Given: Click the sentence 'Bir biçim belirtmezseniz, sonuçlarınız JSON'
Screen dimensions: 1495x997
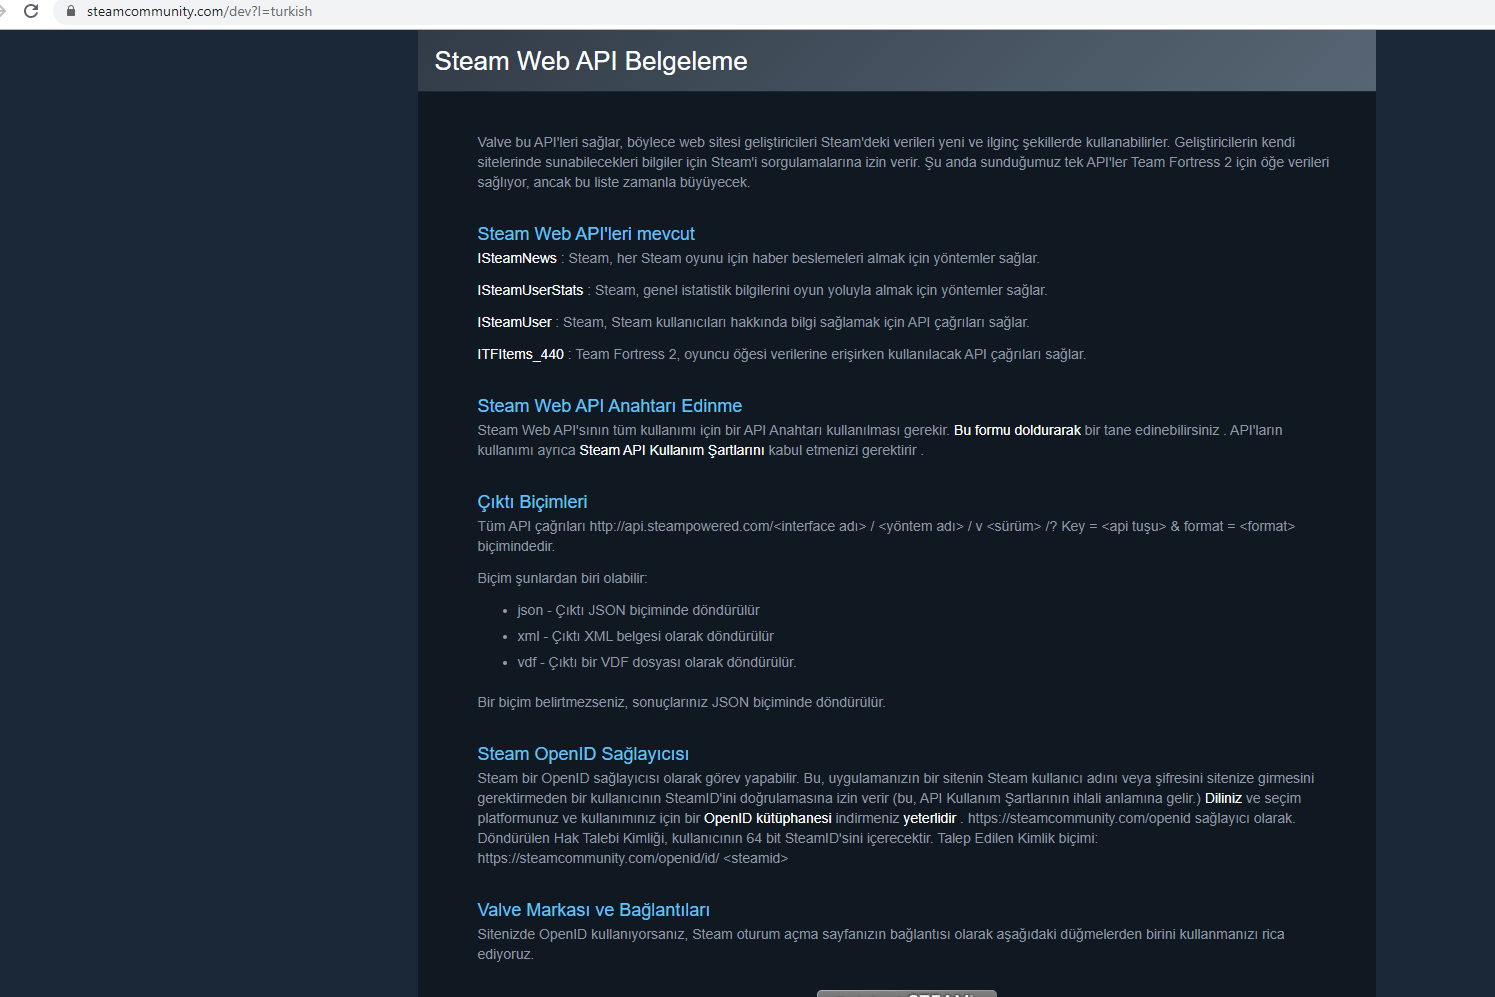Looking at the screenshot, I should 681,702.
